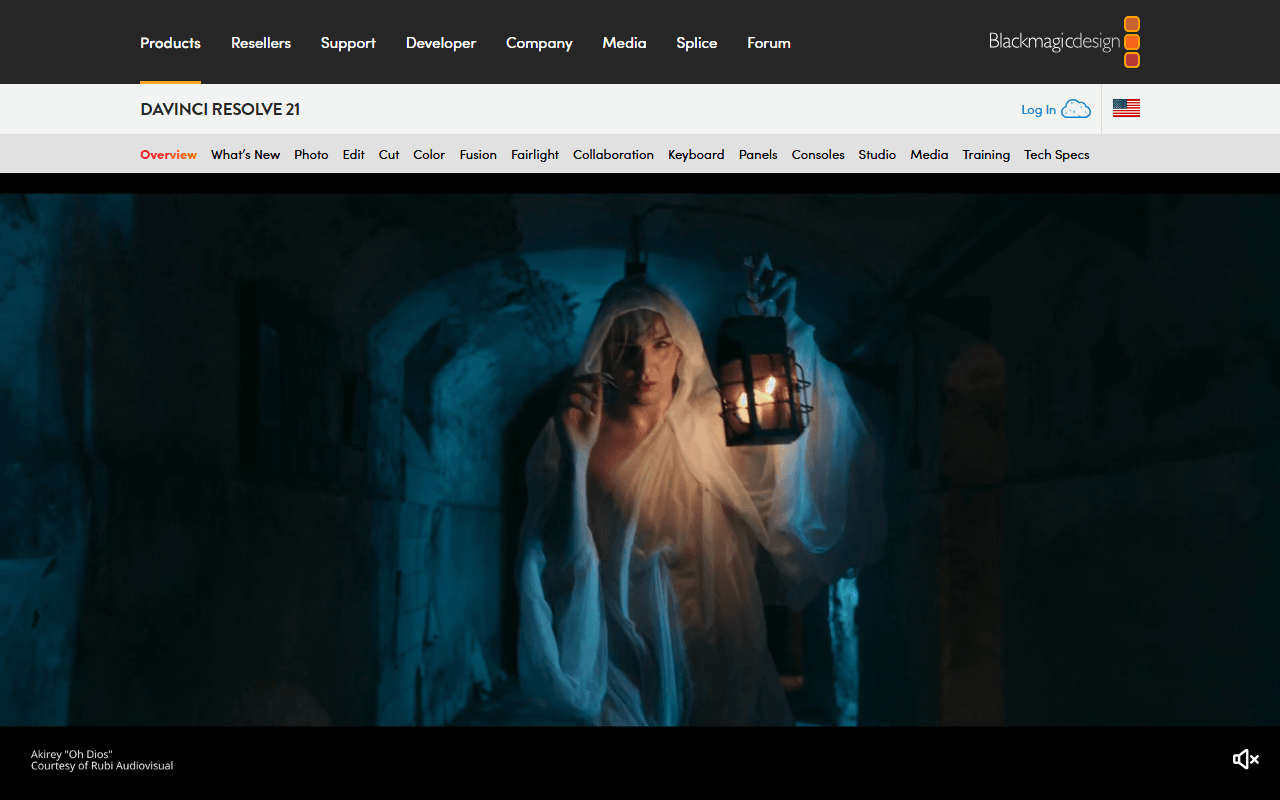The width and height of the screenshot is (1280, 800).
Task: Switch to the What's New tab
Action: click(x=245, y=154)
